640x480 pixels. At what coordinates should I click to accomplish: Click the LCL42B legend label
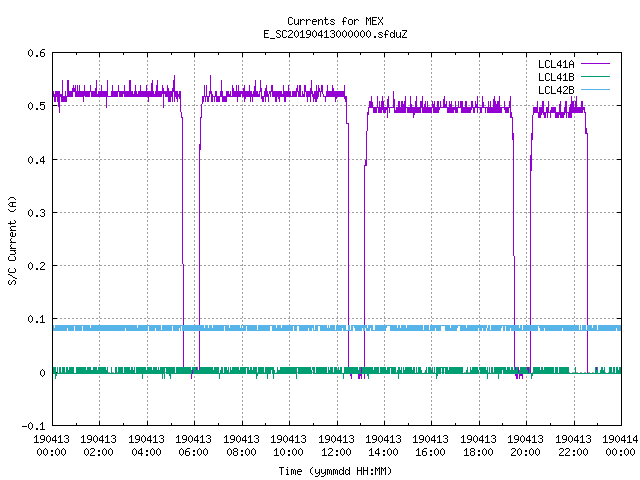(x=556, y=90)
